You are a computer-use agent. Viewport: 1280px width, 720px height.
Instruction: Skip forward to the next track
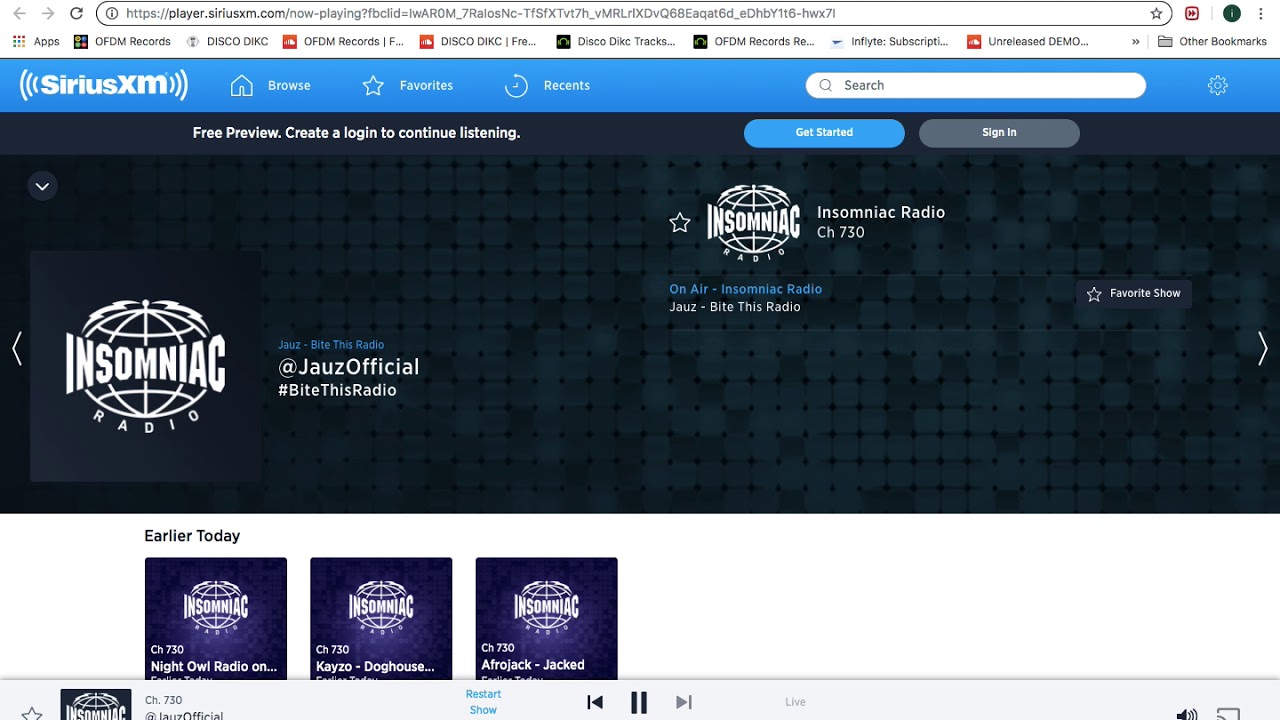[684, 702]
